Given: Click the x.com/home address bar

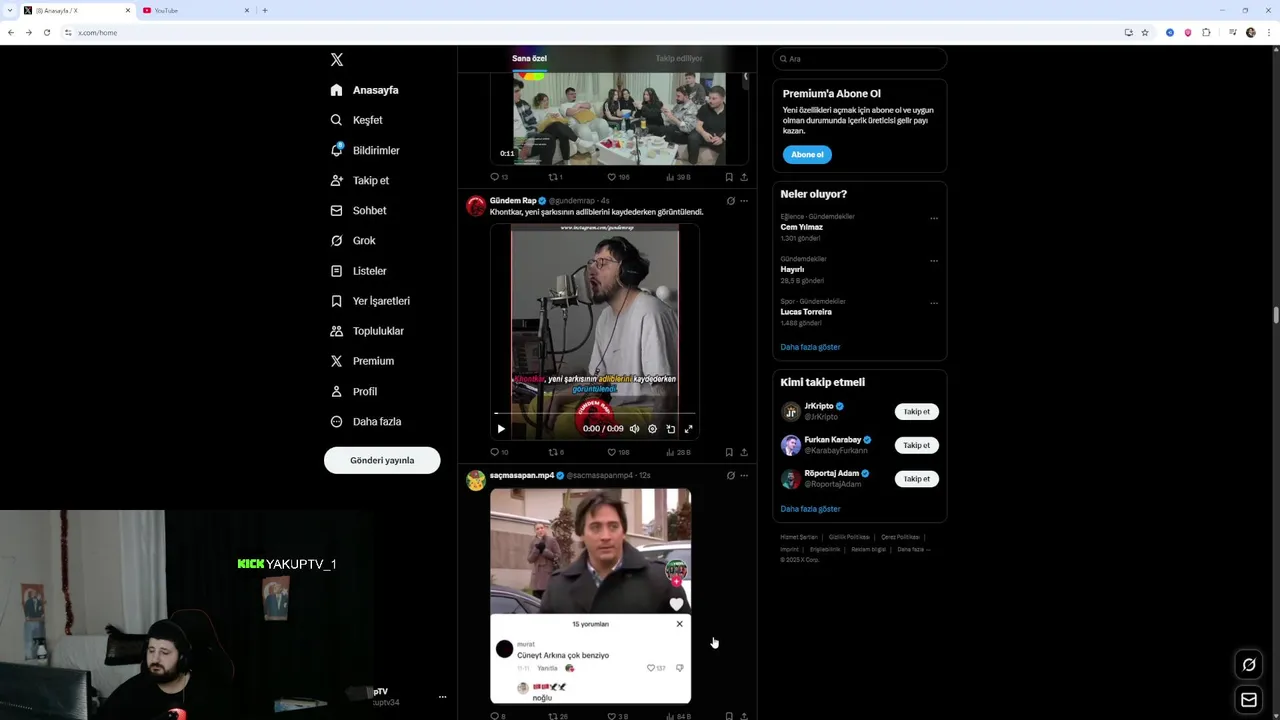Looking at the screenshot, I should pos(590,32).
